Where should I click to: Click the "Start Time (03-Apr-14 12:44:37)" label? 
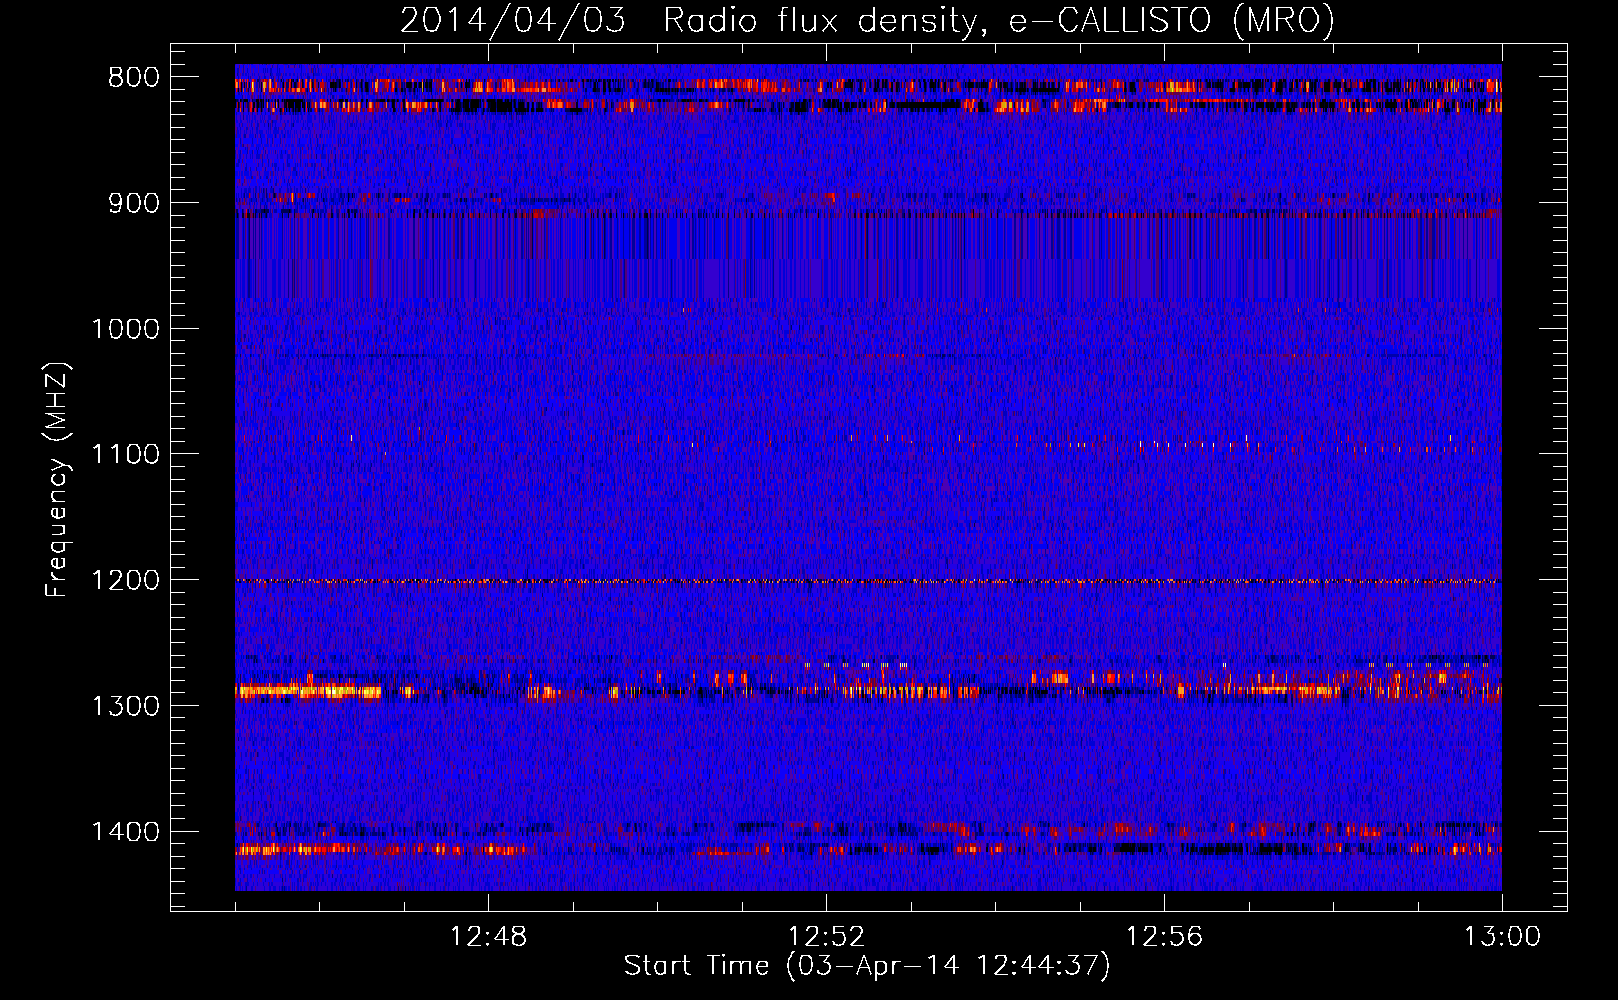867,966
